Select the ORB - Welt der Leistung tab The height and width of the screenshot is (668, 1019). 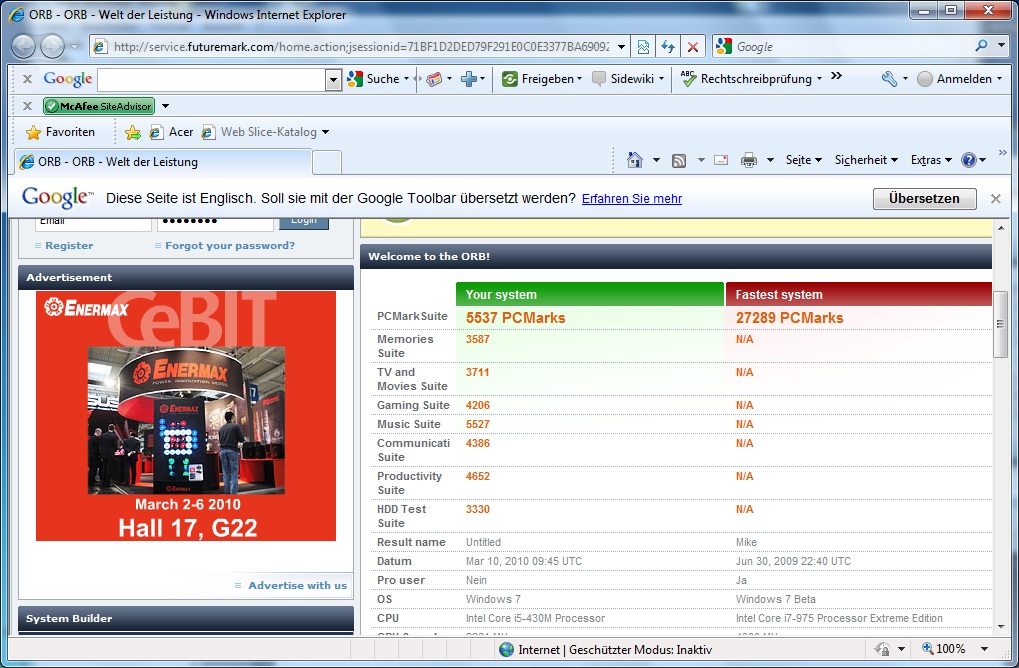(162, 162)
